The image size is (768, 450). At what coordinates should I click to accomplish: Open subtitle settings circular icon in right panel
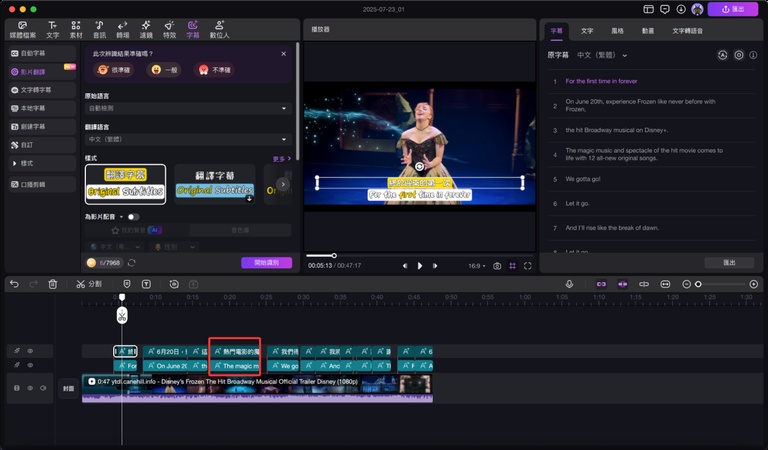point(739,55)
